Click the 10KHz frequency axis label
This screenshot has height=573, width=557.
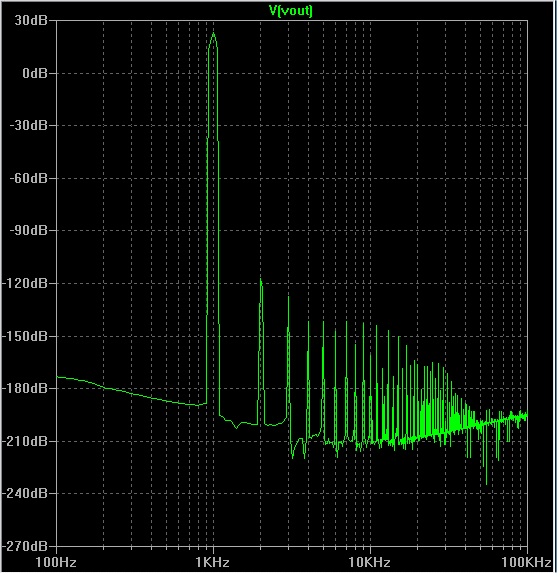pos(369,562)
